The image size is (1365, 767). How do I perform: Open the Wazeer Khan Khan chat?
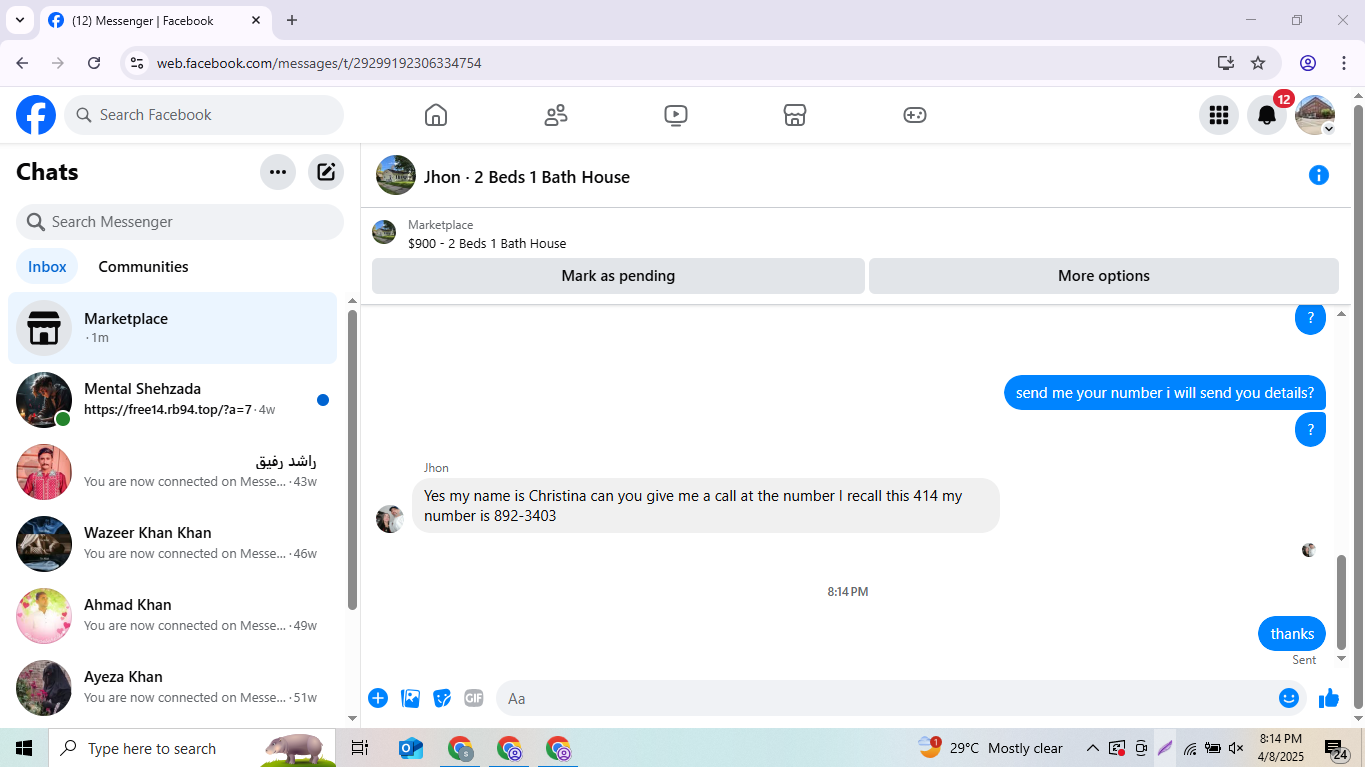[x=173, y=544]
